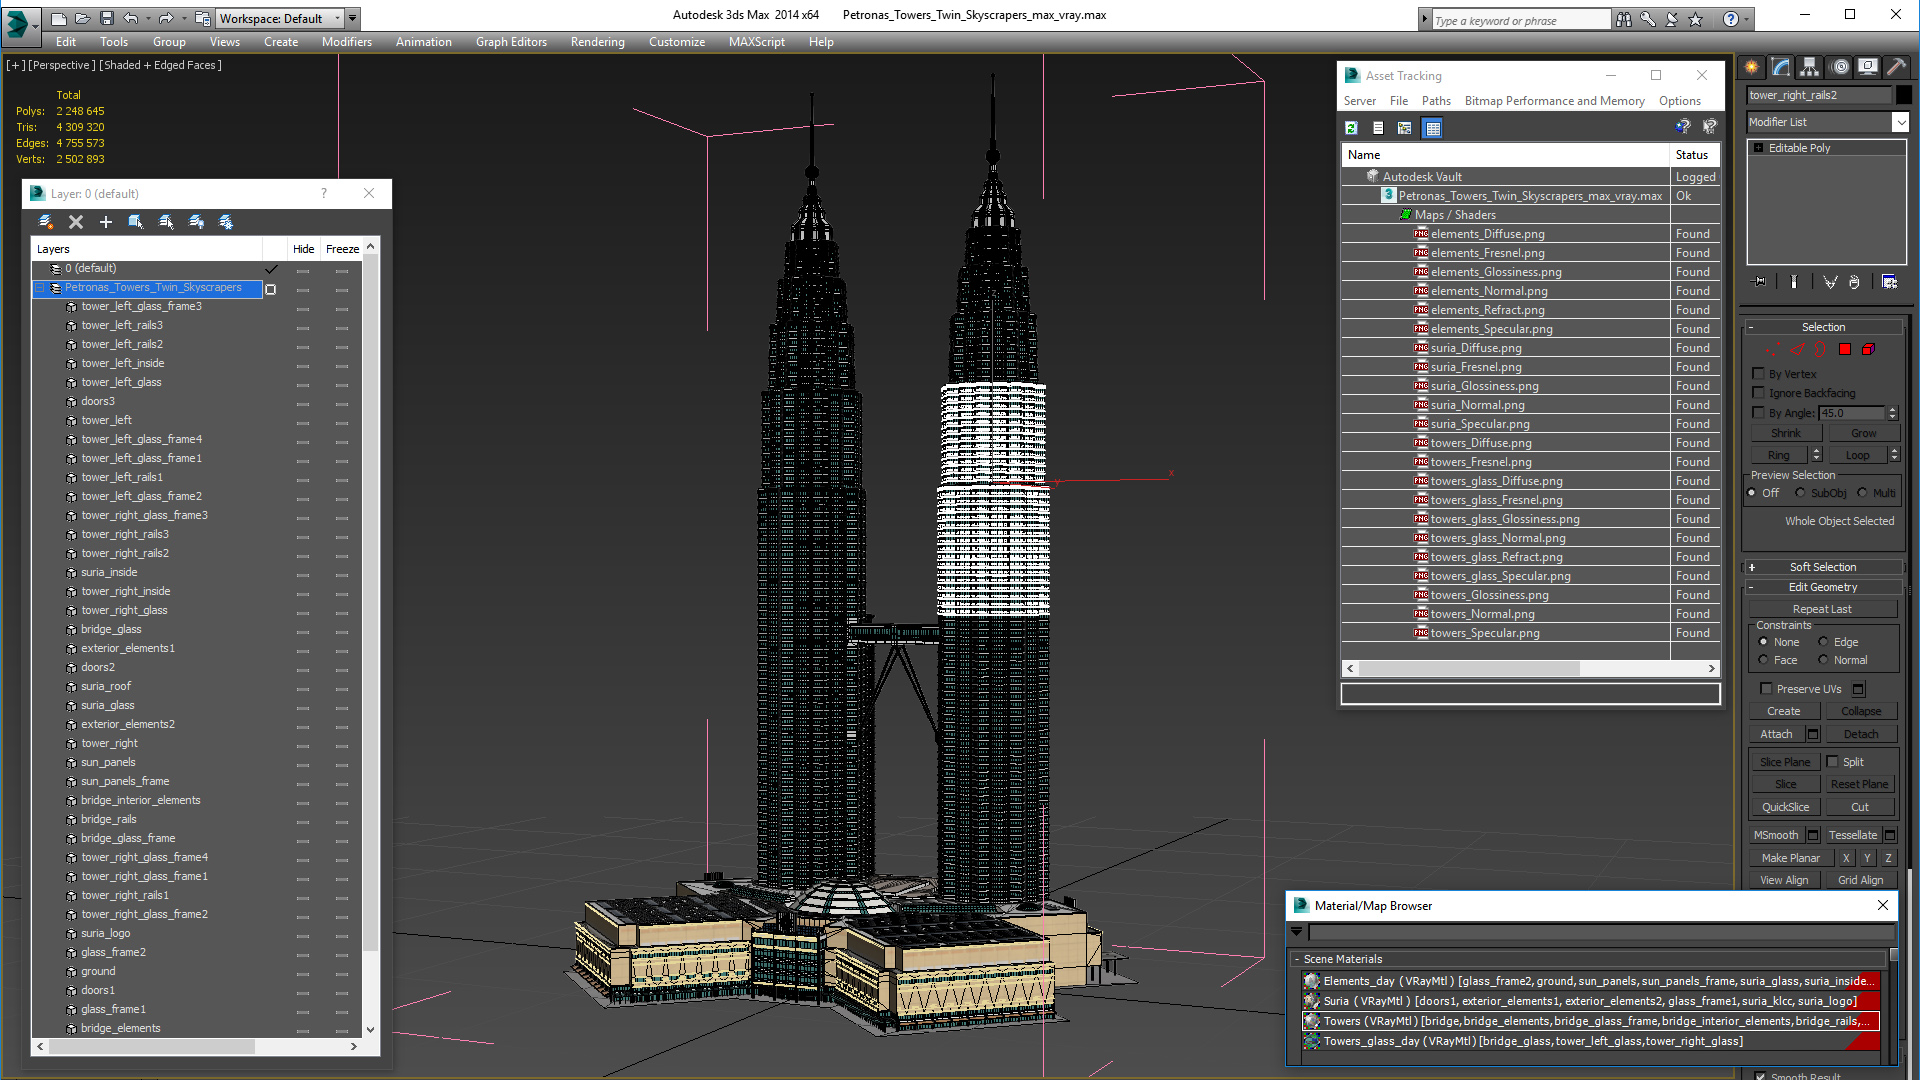Collapse the Selection rollout
Screen dimensions: 1920x1080
tap(1824, 327)
